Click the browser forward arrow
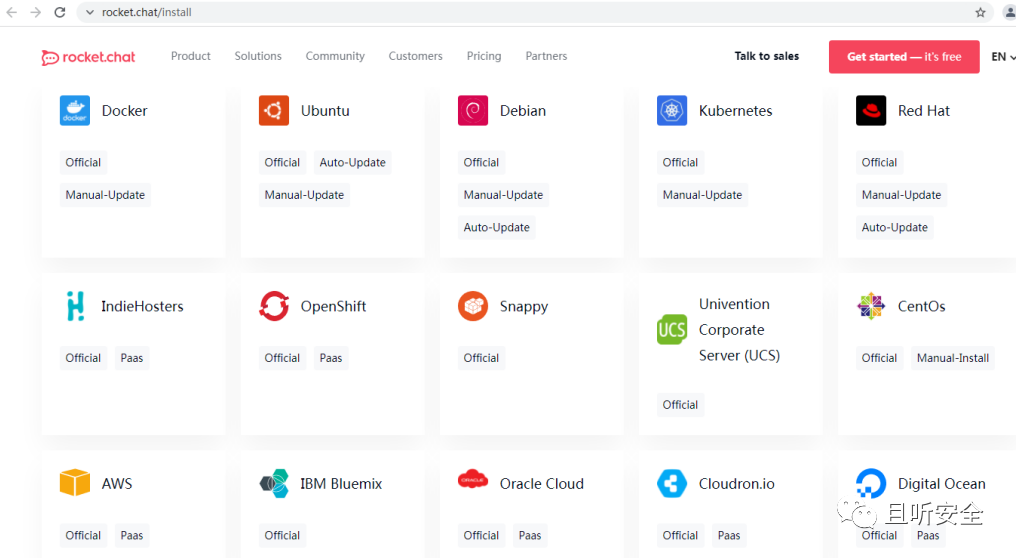Viewport: 1016px width, 558px height. click(x=36, y=12)
